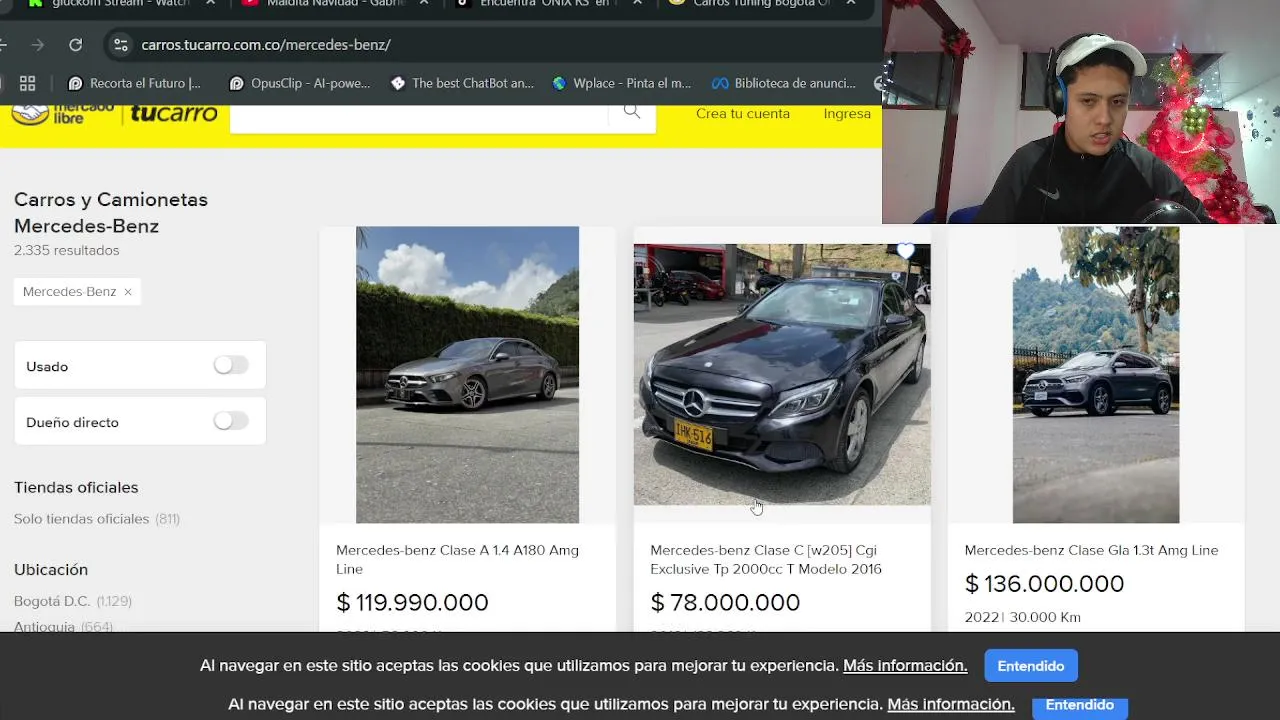
Task: Open the site information icon in address bar
Action: coord(121,45)
